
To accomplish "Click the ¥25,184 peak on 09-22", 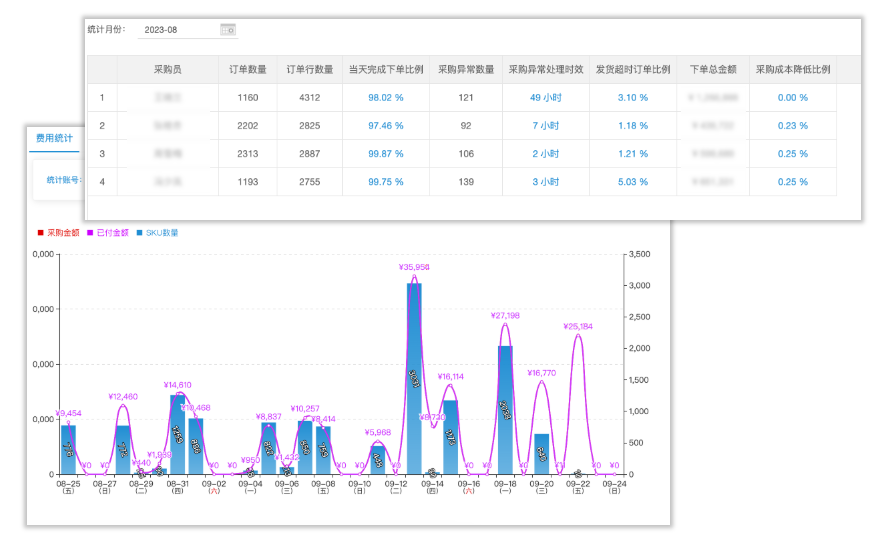I will tap(578, 326).
